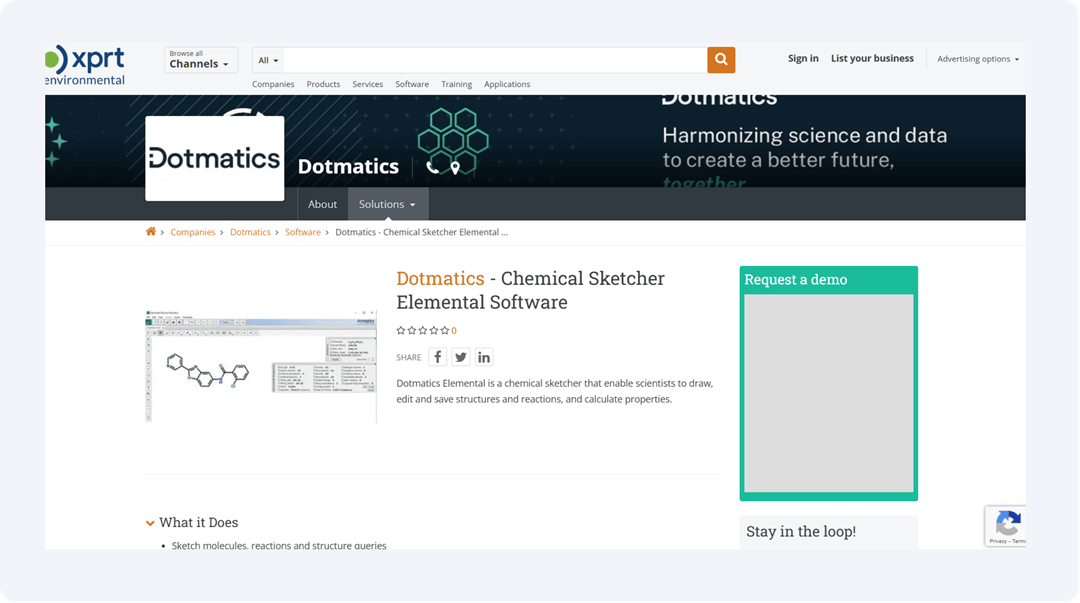
Task: Click List your business link
Action: [872, 59]
